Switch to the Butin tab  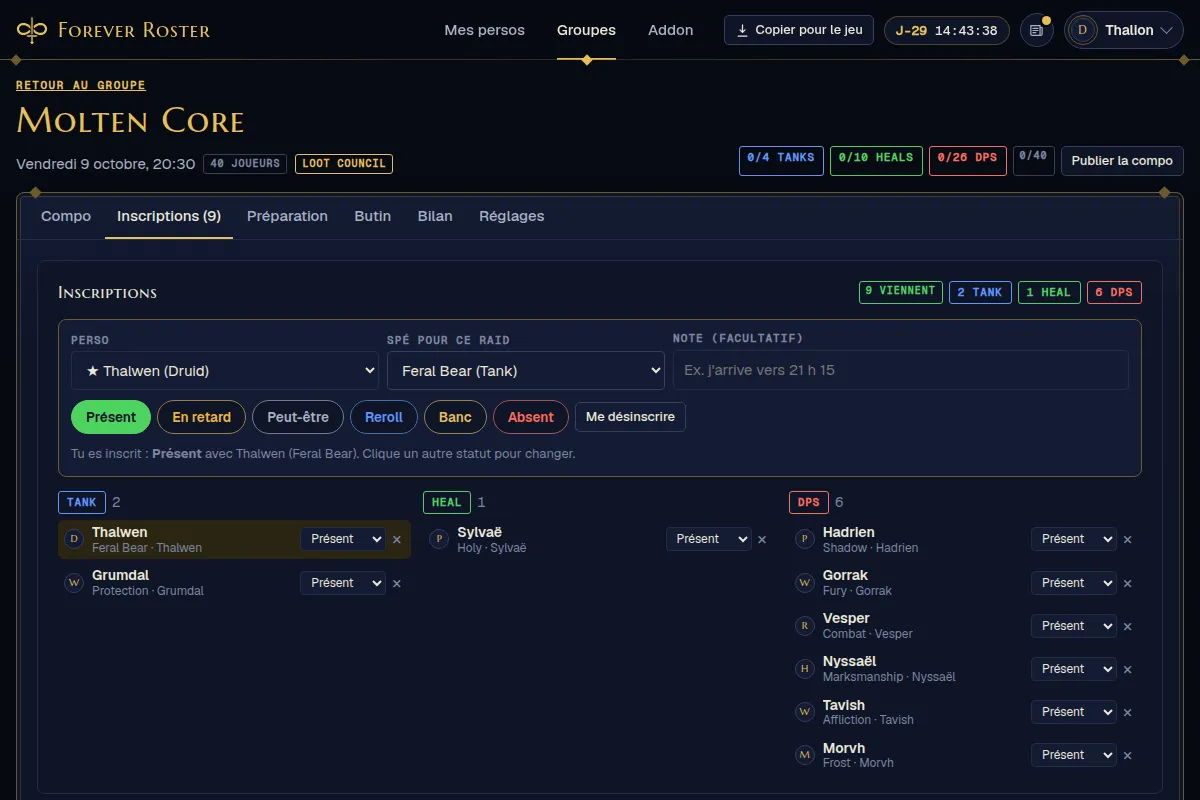pyautogui.click(x=373, y=216)
